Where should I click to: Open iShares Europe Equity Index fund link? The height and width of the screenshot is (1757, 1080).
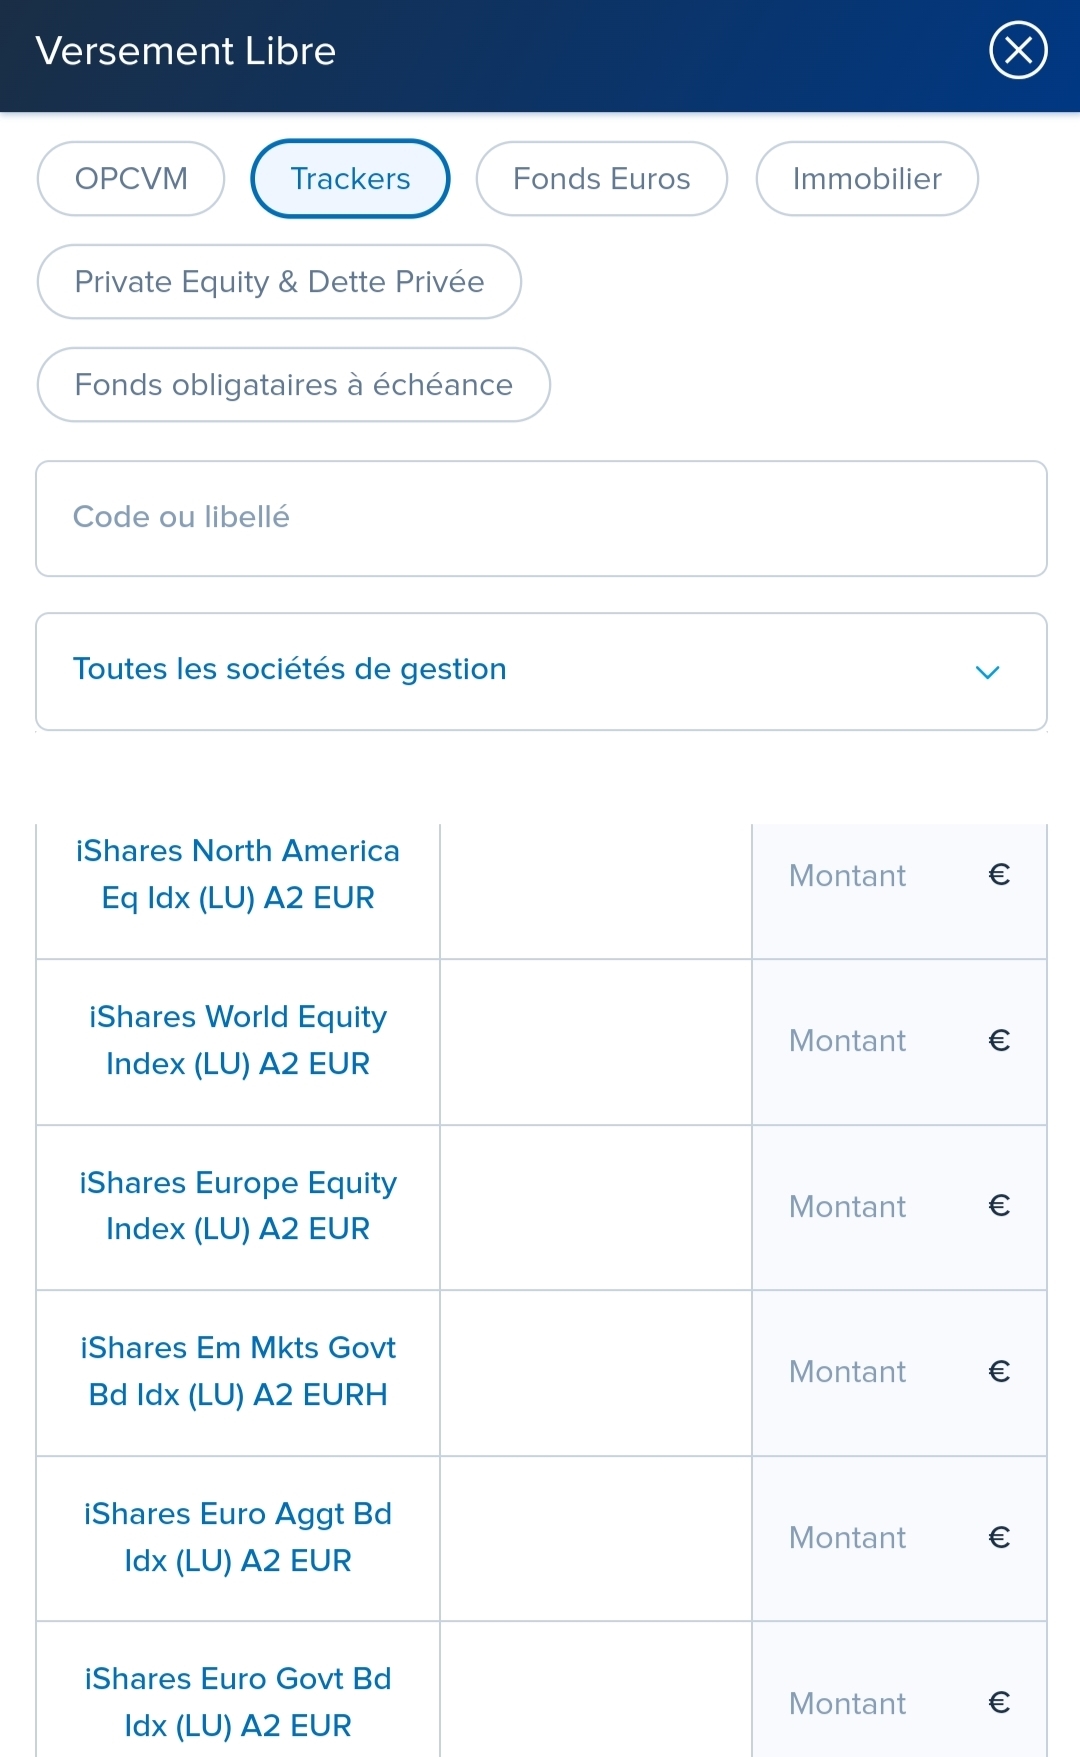coord(238,1206)
